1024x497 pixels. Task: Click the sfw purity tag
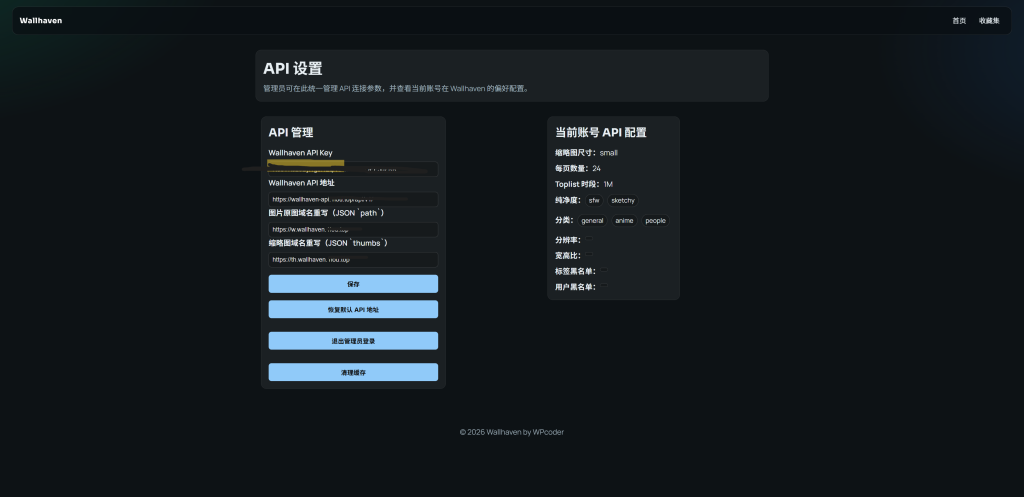(x=594, y=201)
